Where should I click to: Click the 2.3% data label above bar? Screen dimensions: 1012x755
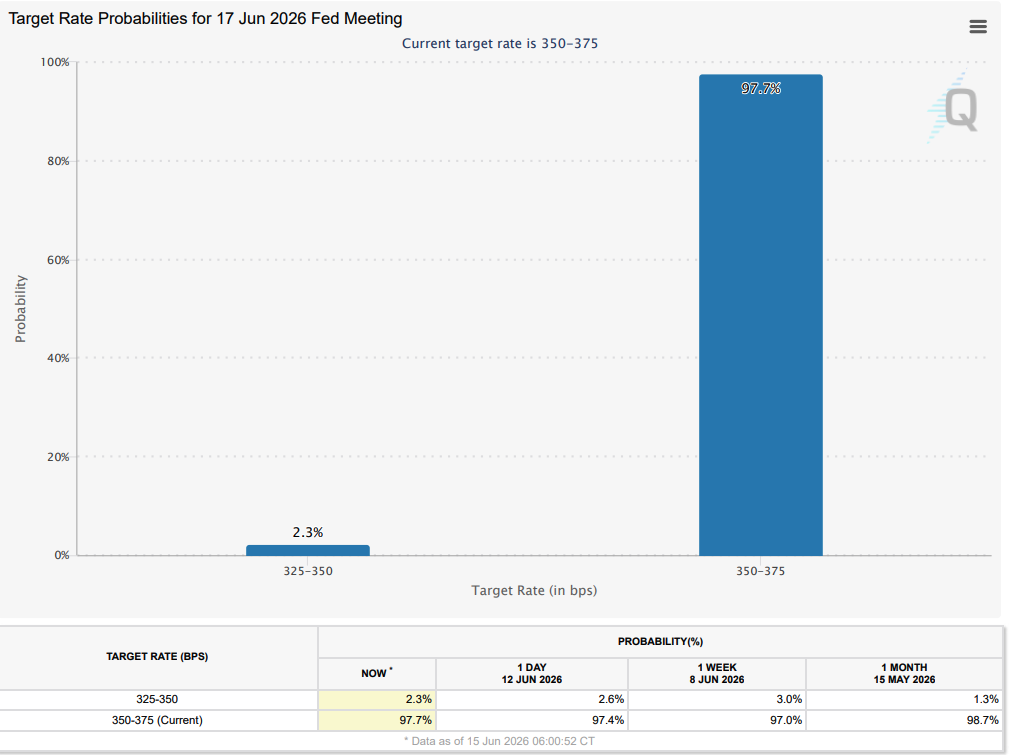[x=308, y=532]
